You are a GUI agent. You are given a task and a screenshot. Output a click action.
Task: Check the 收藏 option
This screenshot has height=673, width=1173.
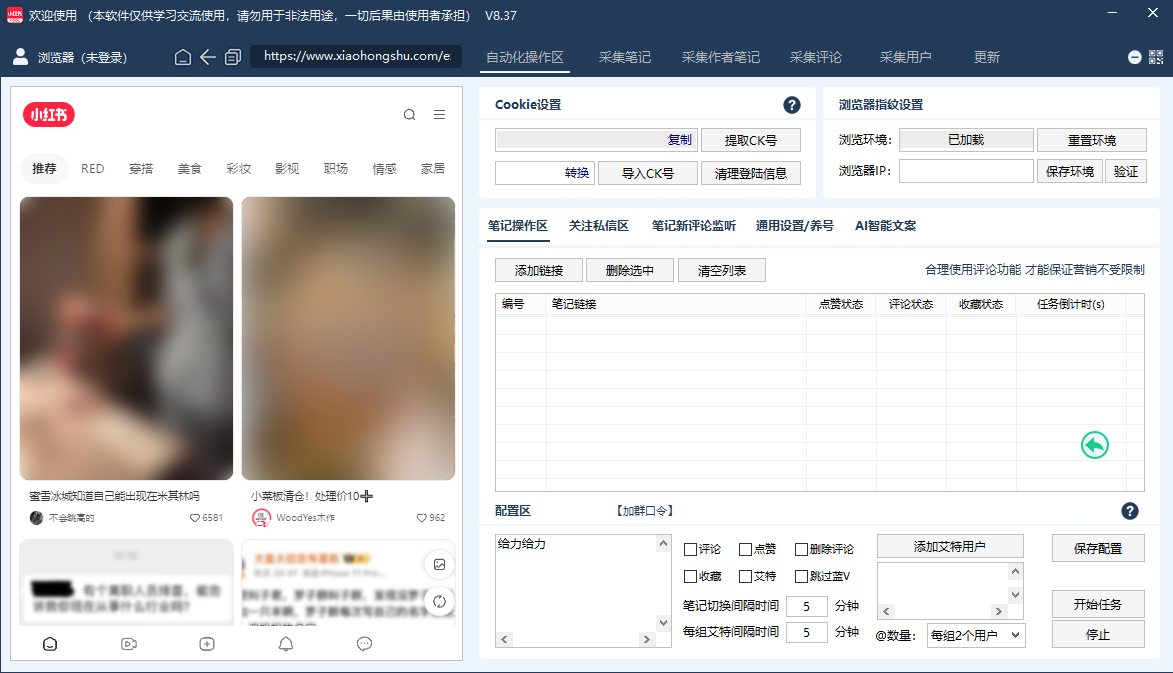[690, 577]
